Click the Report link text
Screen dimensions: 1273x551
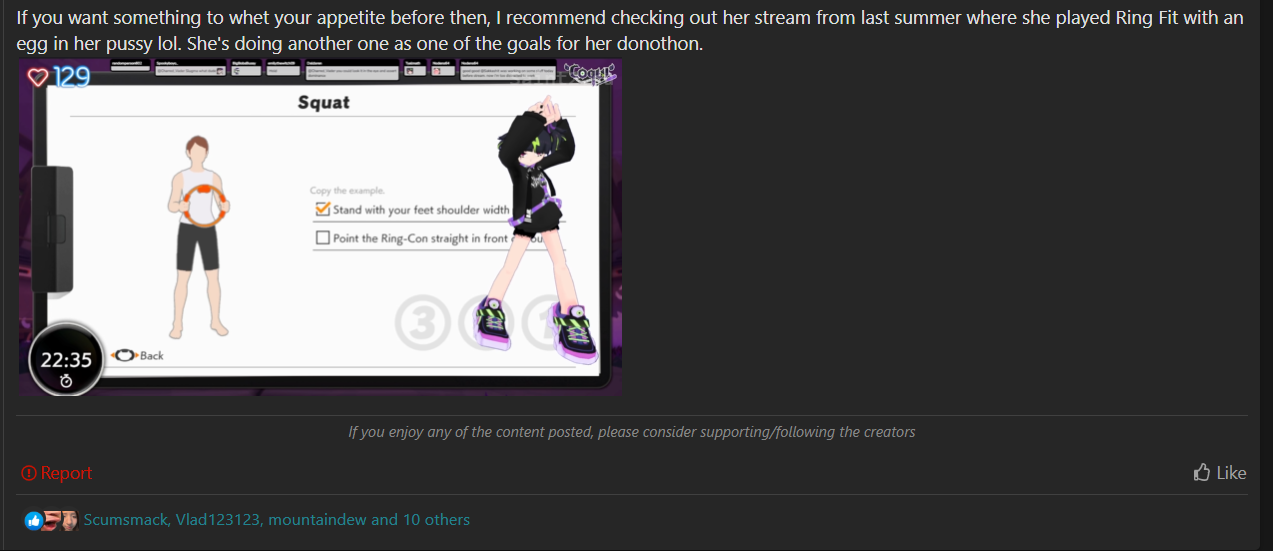(66, 473)
